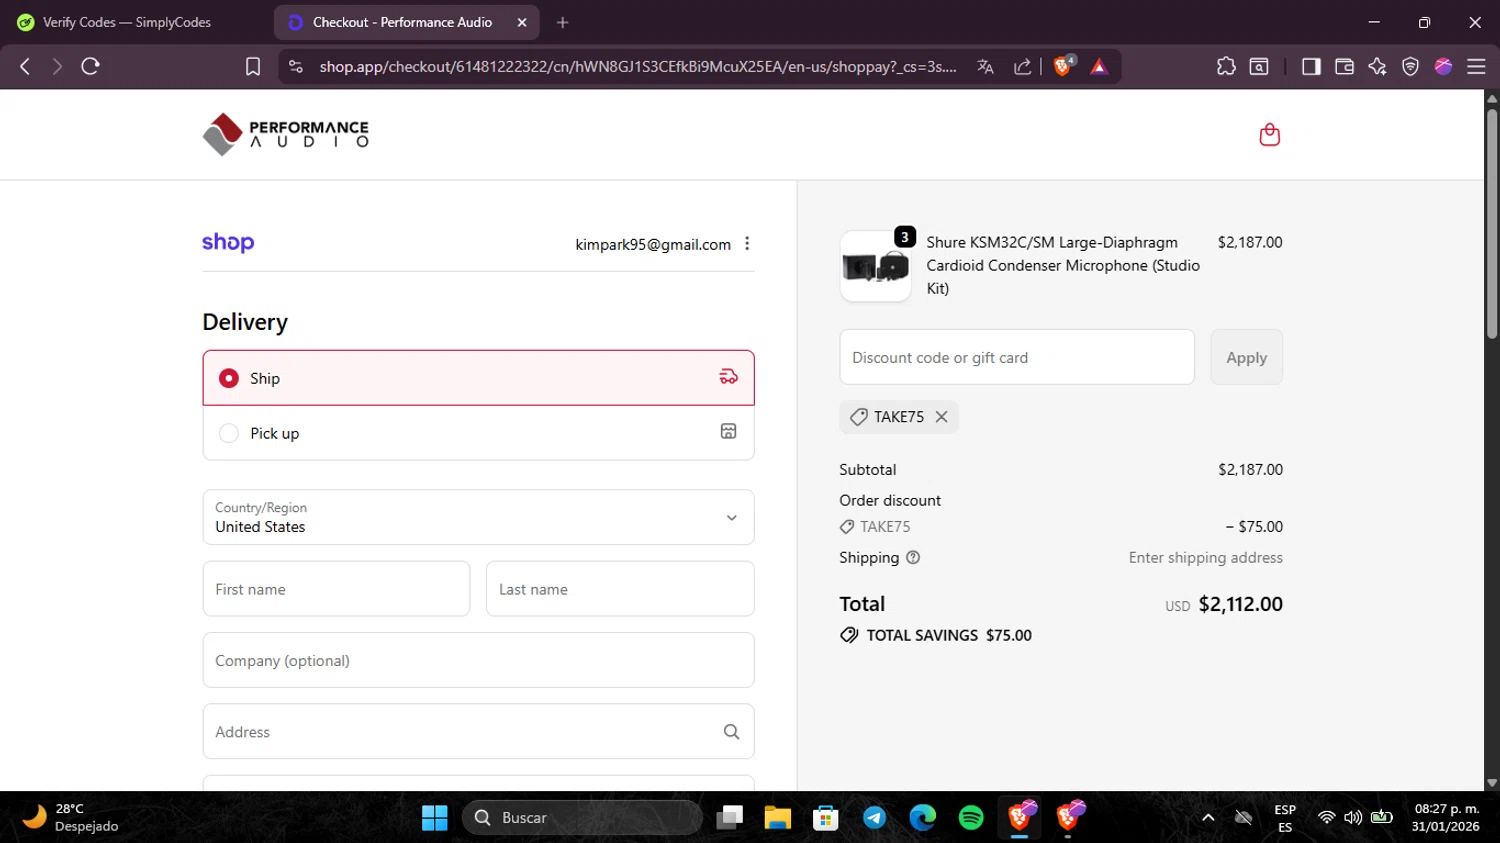This screenshot has width=1500, height=843.
Task: Click the TOTAL SAVINGS $75.00 line
Action: click(x=936, y=635)
